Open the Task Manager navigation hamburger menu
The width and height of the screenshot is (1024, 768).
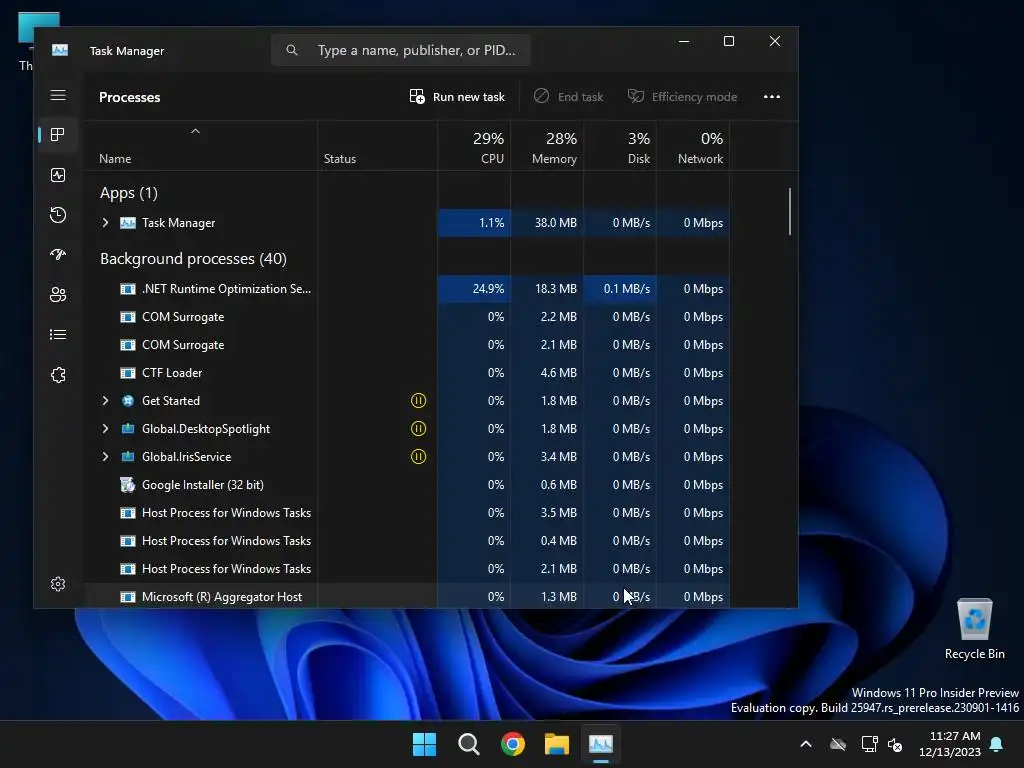[58, 95]
